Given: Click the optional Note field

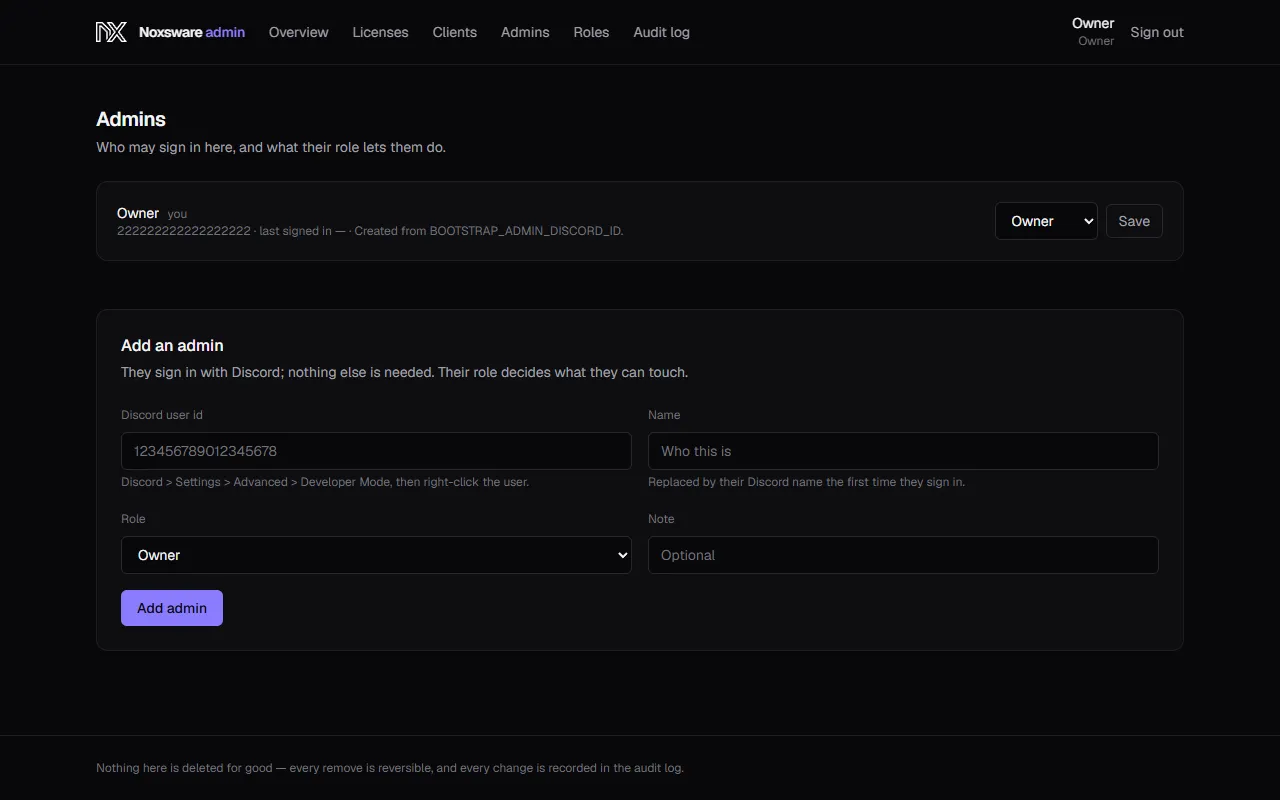Looking at the screenshot, I should click(903, 555).
